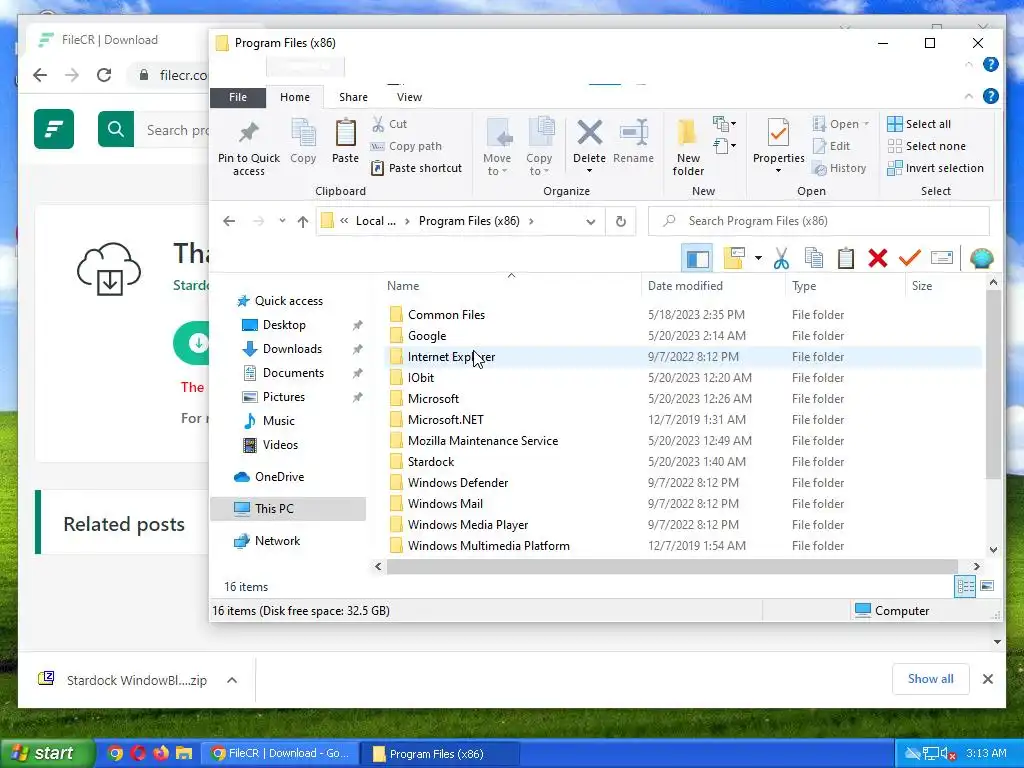The image size is (1024, 768).
Task: Click the Search Program Files (x86) field
Action: tap(819, 221)
